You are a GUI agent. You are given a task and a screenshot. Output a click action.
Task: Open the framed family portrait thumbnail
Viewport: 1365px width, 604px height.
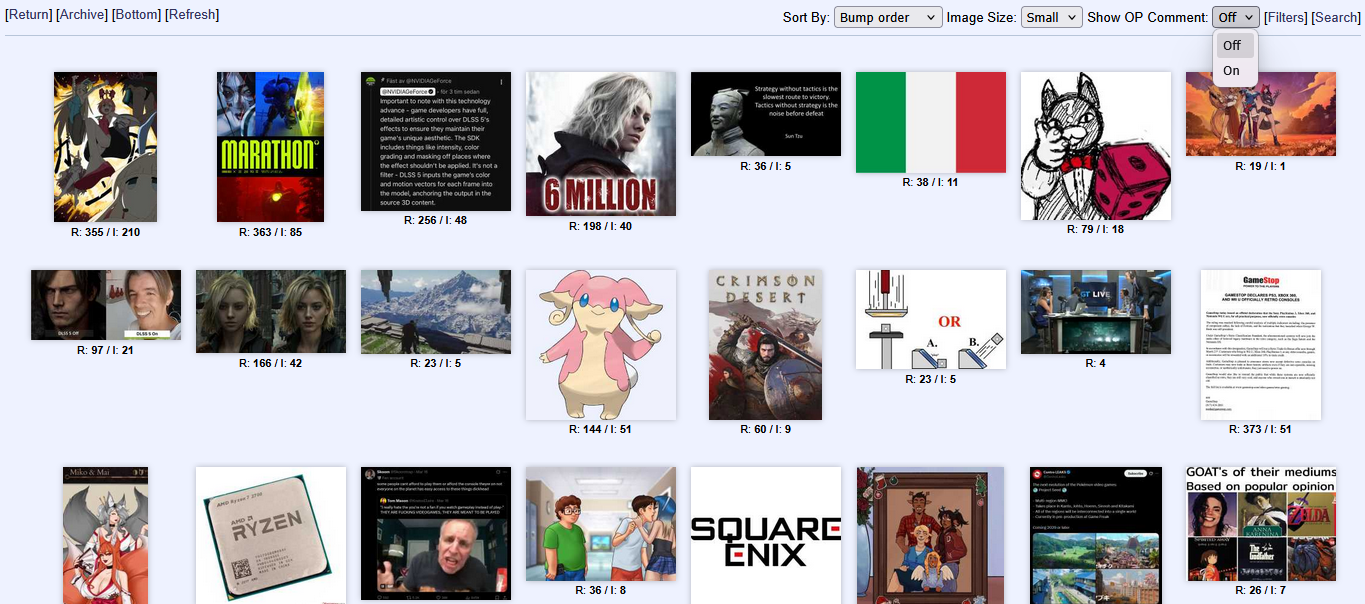point(931,535)
